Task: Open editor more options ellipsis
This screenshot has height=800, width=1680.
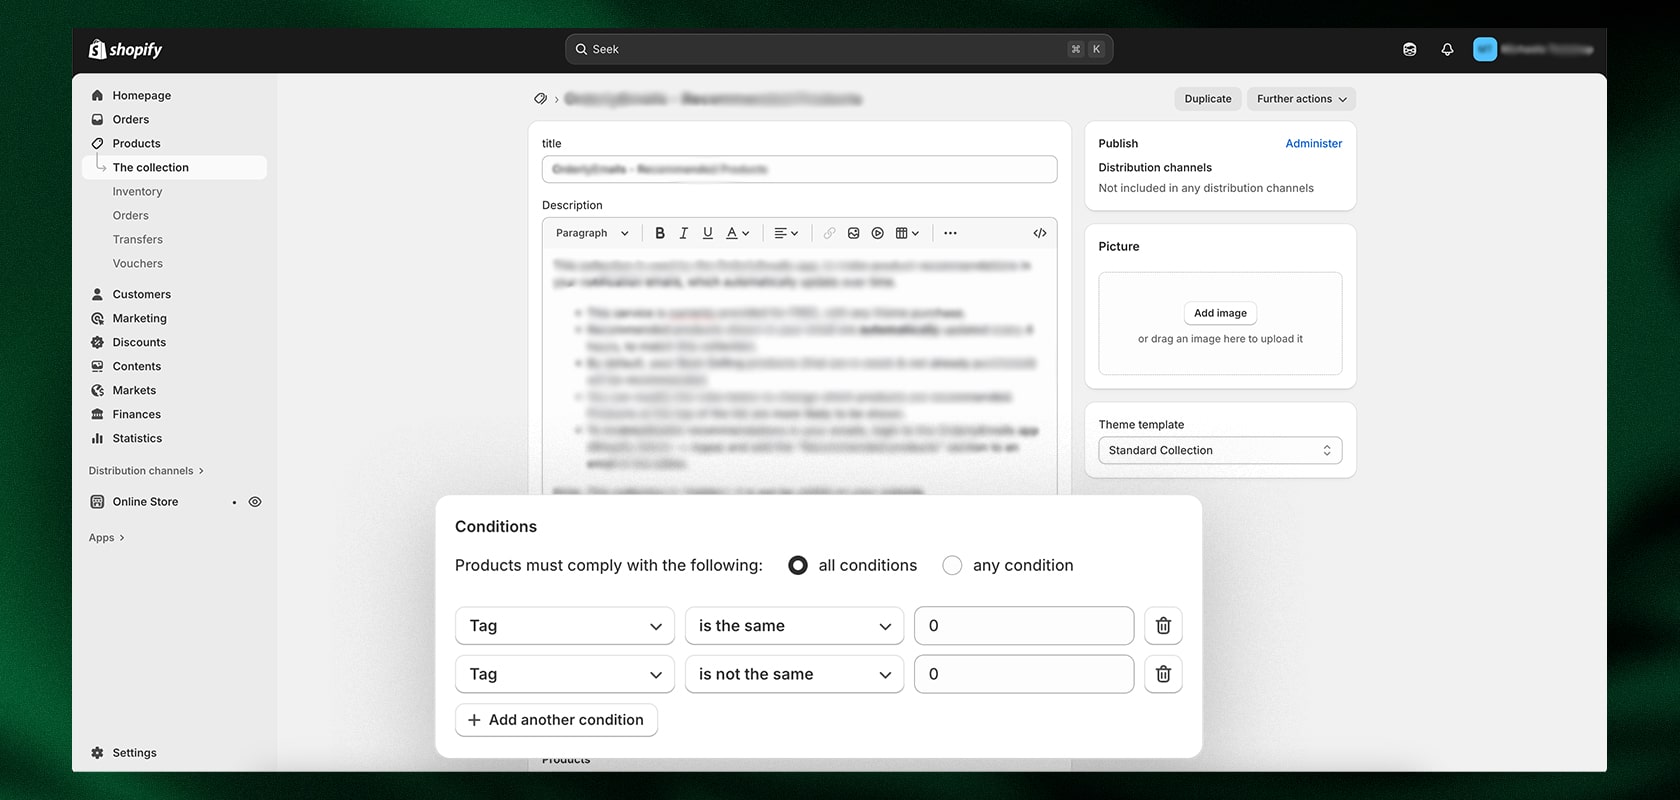Action: click(950, 233)
